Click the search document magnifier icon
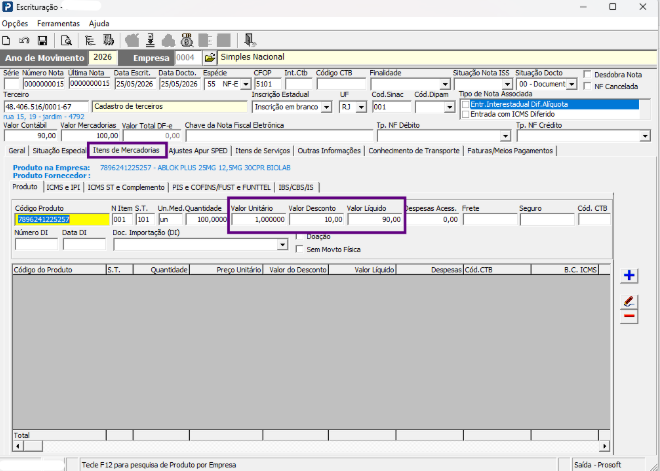The image size is (660, 471). coord(66,41)
